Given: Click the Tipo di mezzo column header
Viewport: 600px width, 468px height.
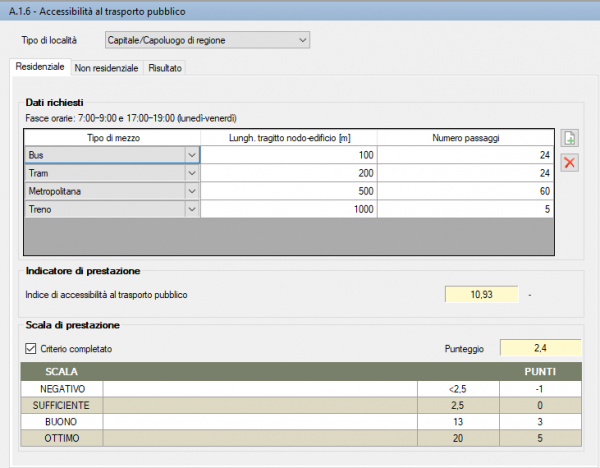Looking at the screenshot, I should coord(113,138).
